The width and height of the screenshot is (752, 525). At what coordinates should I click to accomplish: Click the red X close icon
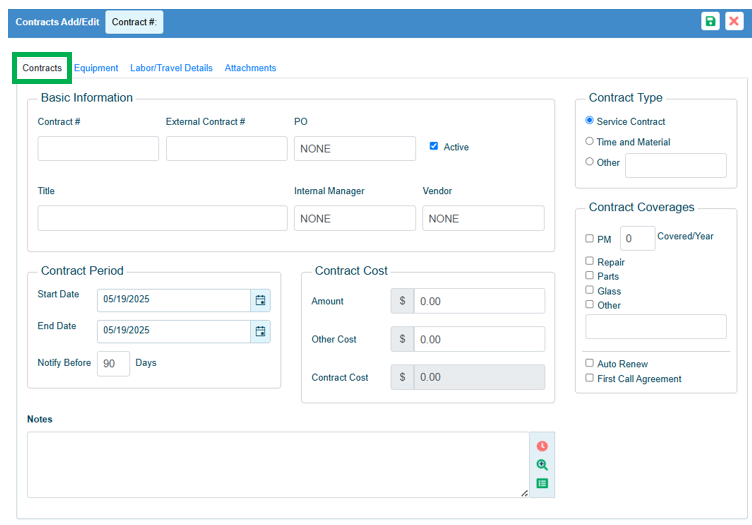734,22
